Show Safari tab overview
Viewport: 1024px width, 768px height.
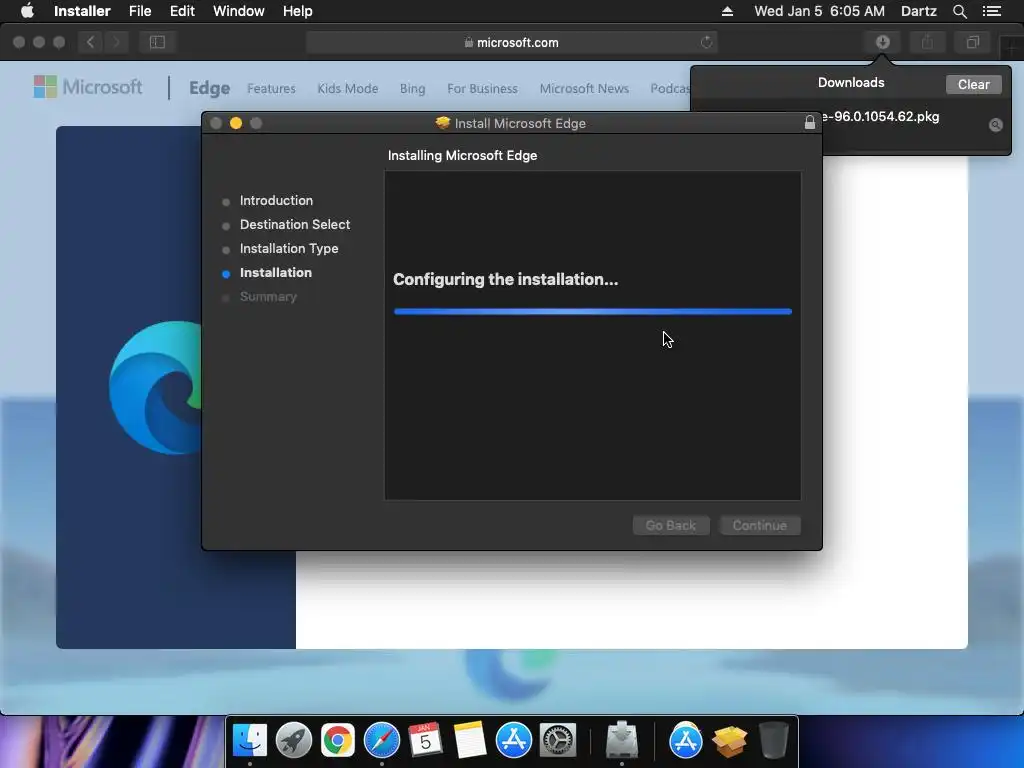click(x=972, y=42)
